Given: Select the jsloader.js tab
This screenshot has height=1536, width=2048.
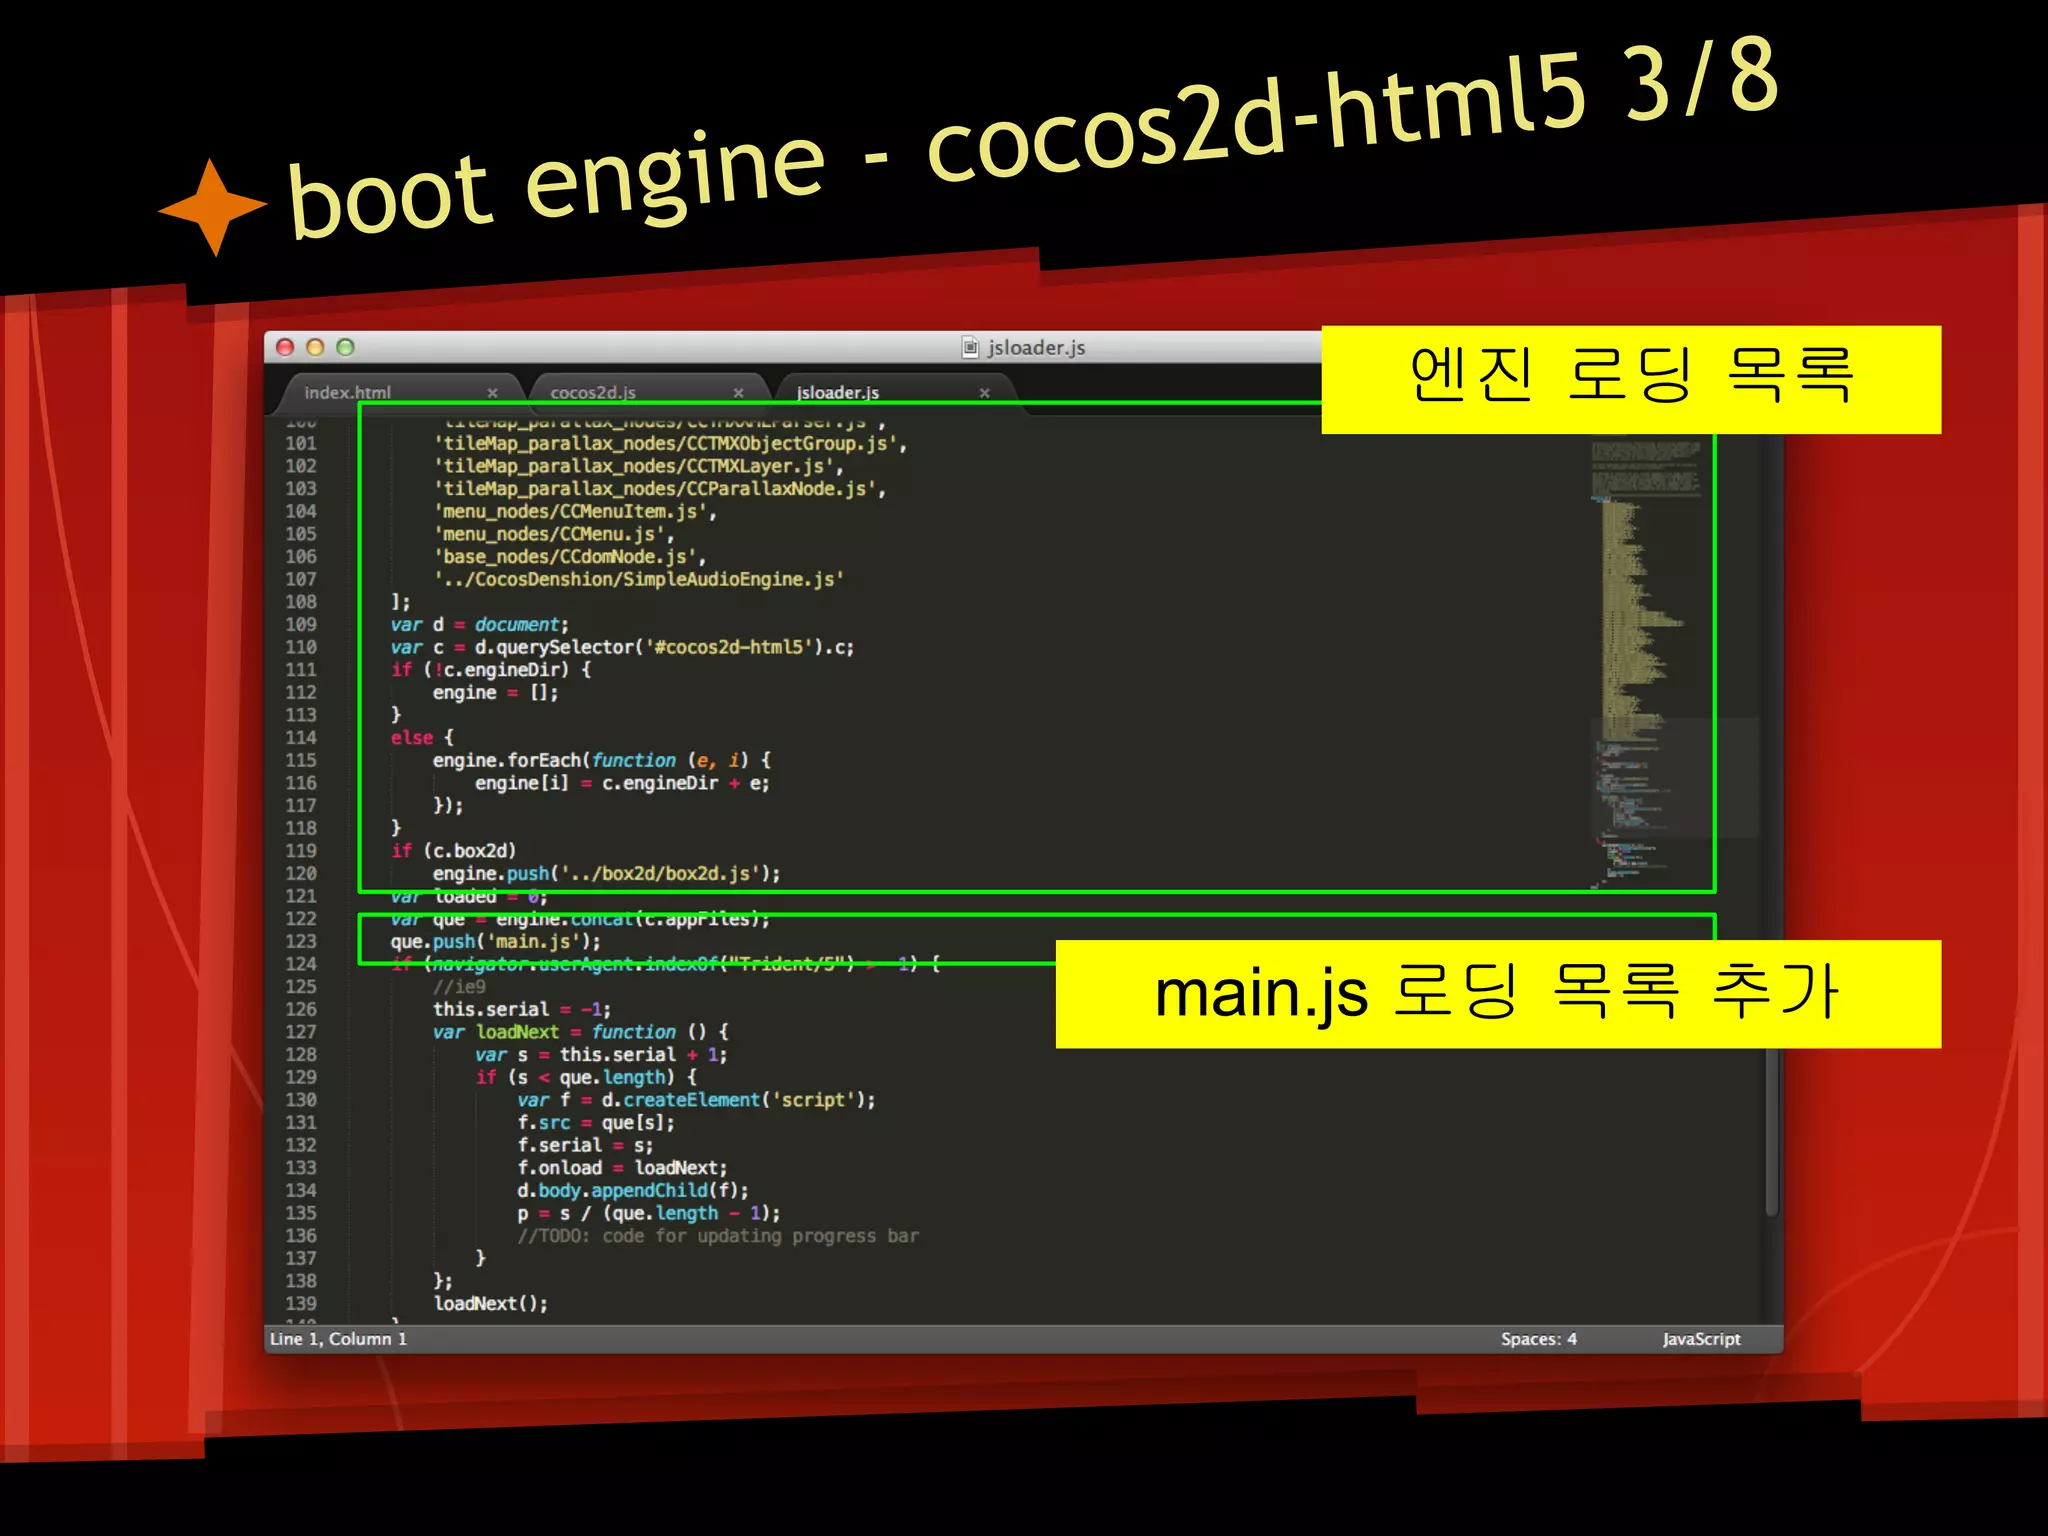Looking at the screenshot, I should [838, 392].
